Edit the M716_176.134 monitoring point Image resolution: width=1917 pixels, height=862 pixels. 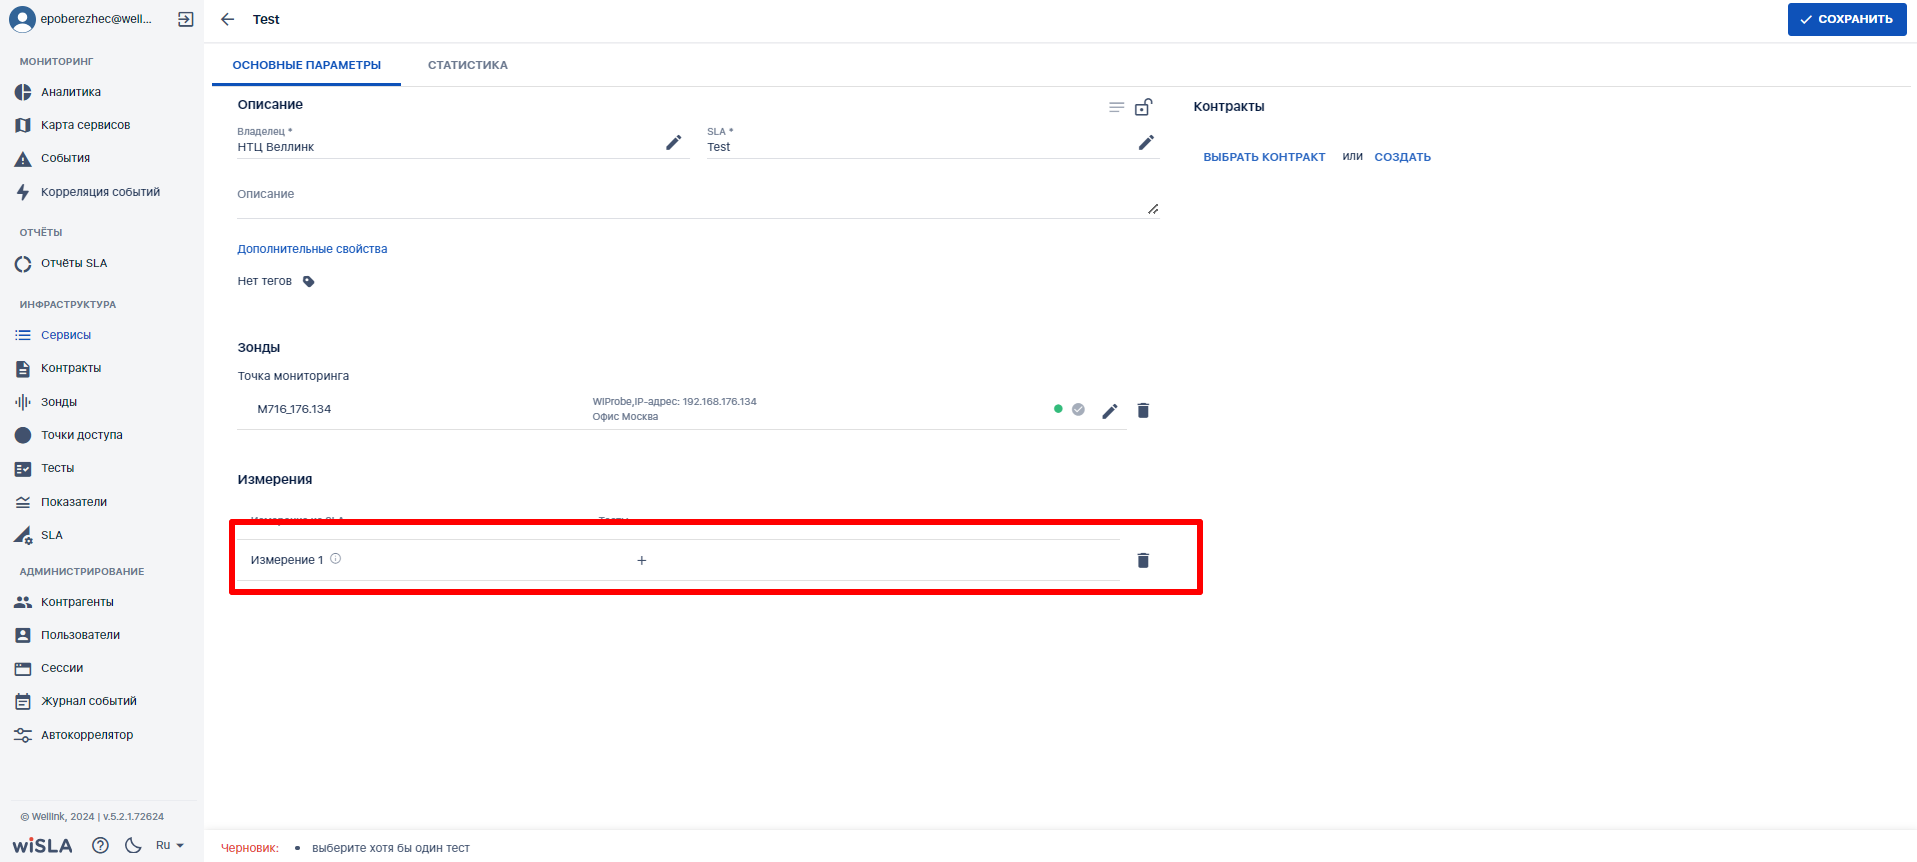pos(1109,411)
